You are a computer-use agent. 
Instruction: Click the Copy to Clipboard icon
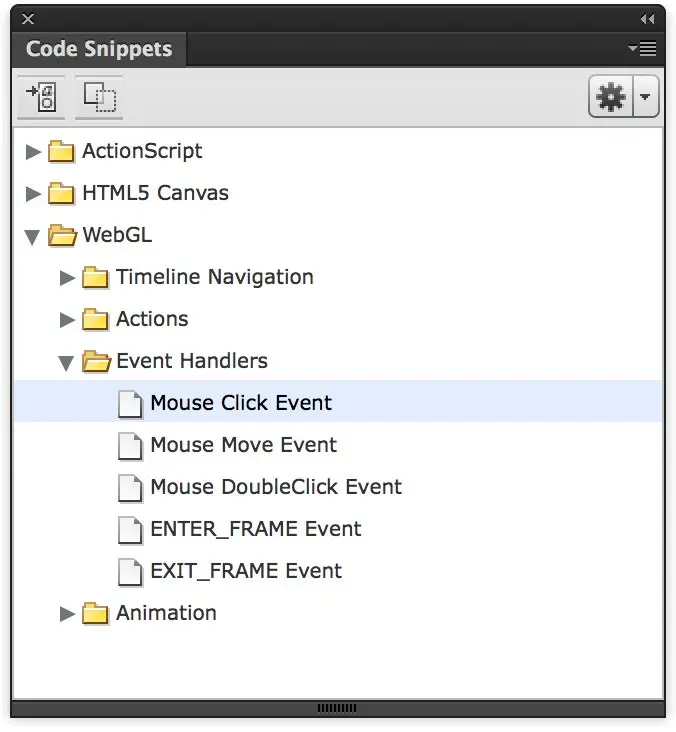(x=99, y=97)
